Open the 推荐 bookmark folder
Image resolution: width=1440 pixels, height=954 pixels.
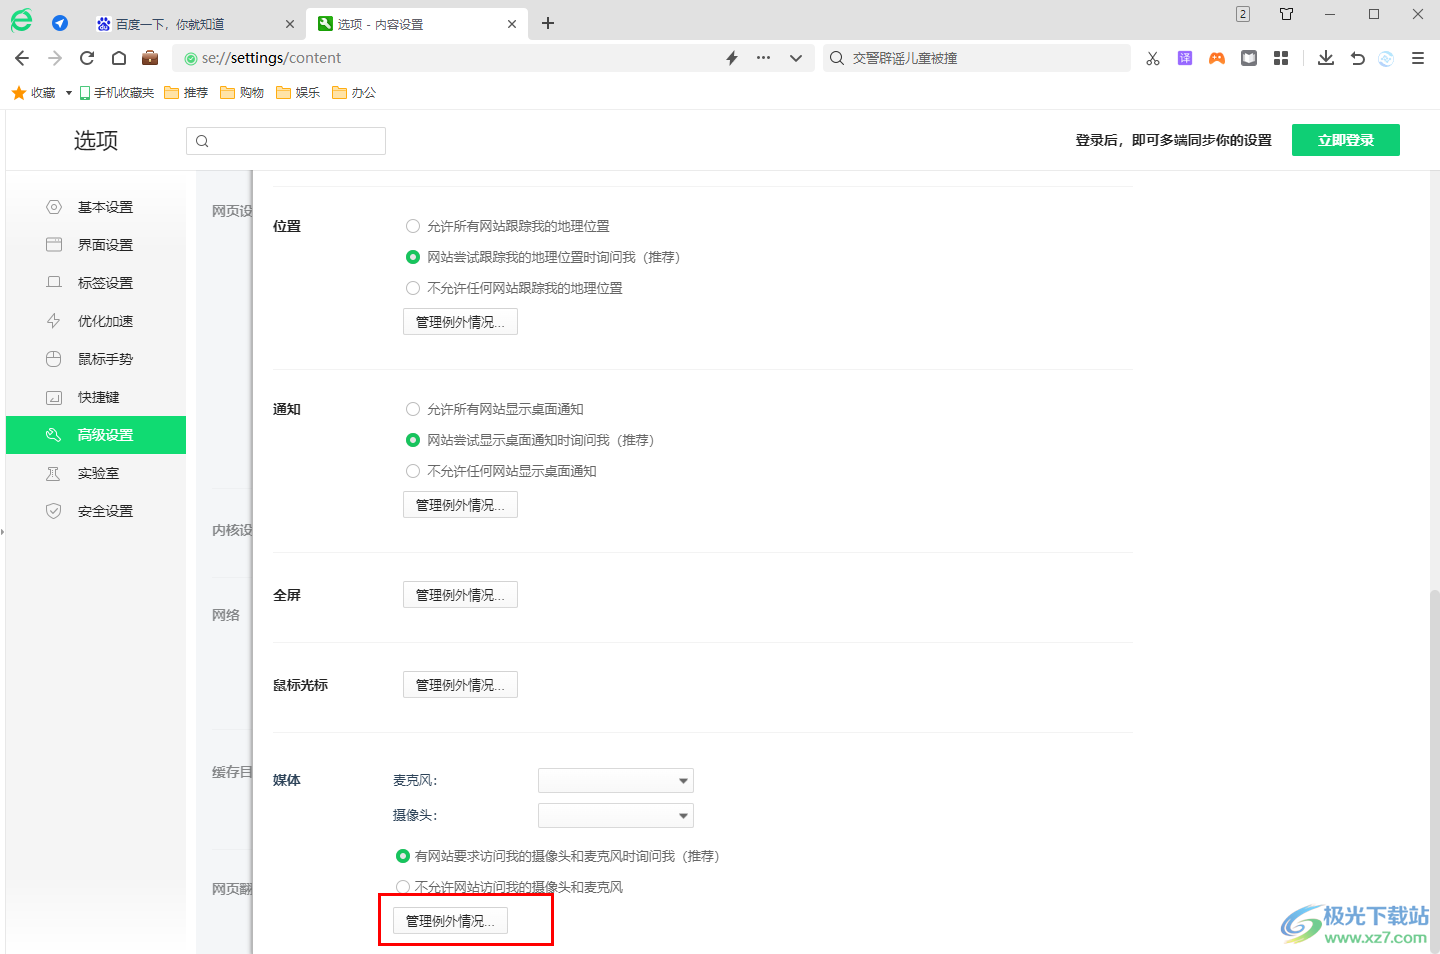click(x=186, y=92)
